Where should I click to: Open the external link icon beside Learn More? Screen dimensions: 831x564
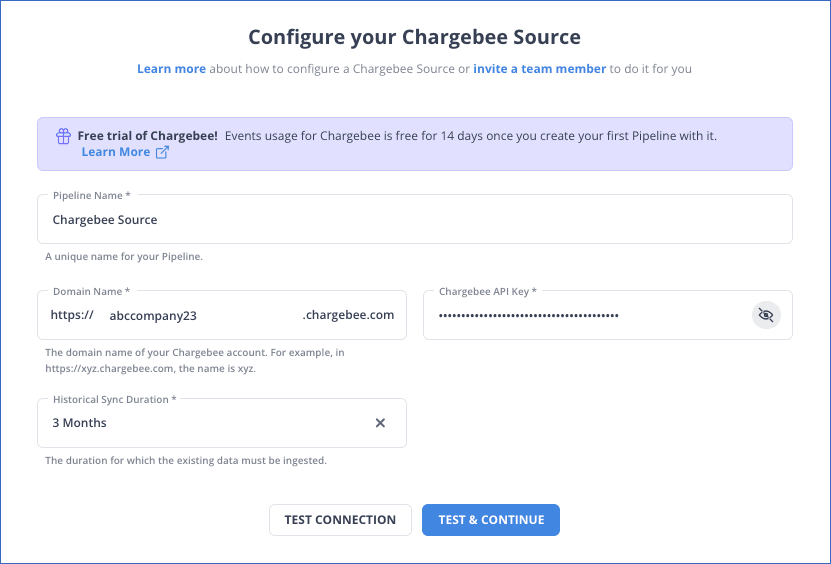tap(162, 152)
